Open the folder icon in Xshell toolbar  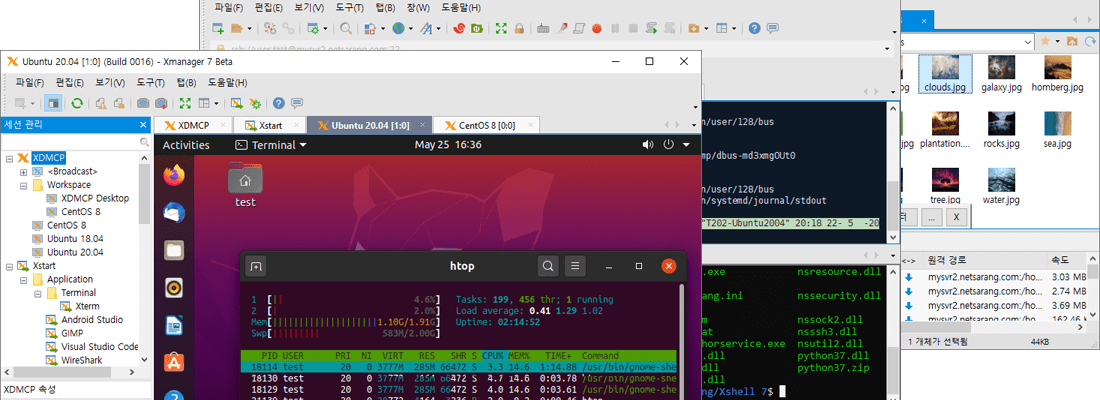click(237, 29)
